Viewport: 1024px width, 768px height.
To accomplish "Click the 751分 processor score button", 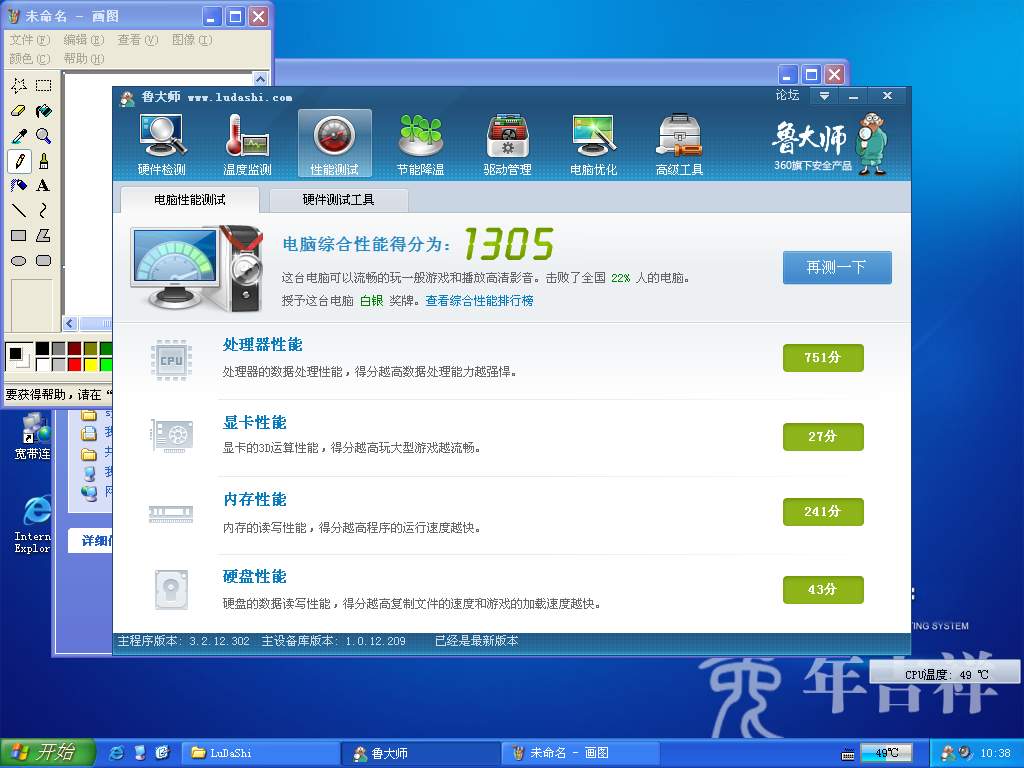I will tap(823, 358).
